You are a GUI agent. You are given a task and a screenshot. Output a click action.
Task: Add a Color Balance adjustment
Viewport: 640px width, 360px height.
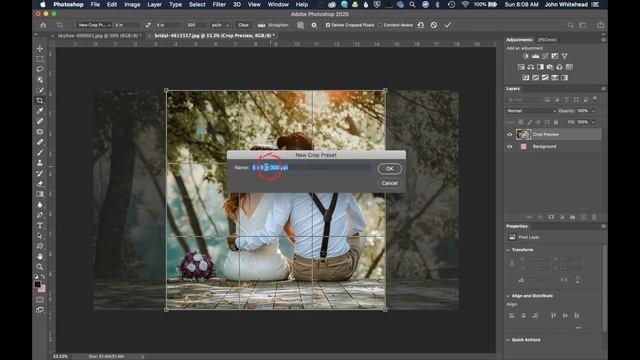(x=531, y=67)
